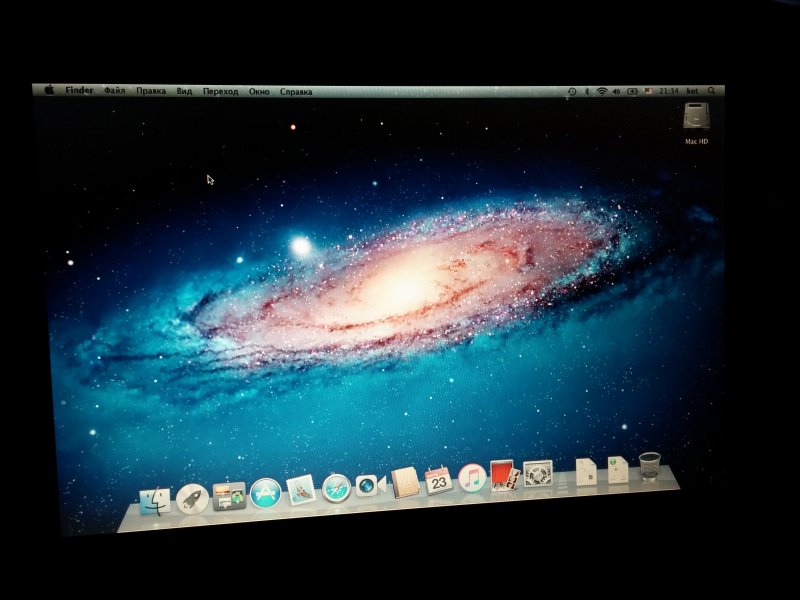The width and height of the screenshot is (800, 600).
Task: Click the Справка menu item
Action: pyautogui.click(x=296, y=91)
